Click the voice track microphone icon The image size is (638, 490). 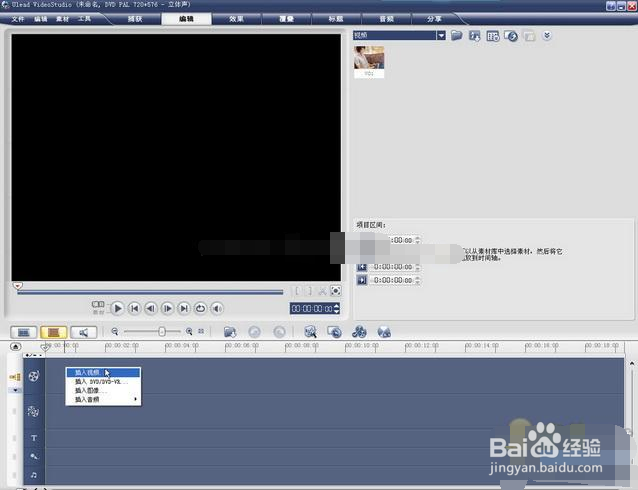tap(34, 456)
